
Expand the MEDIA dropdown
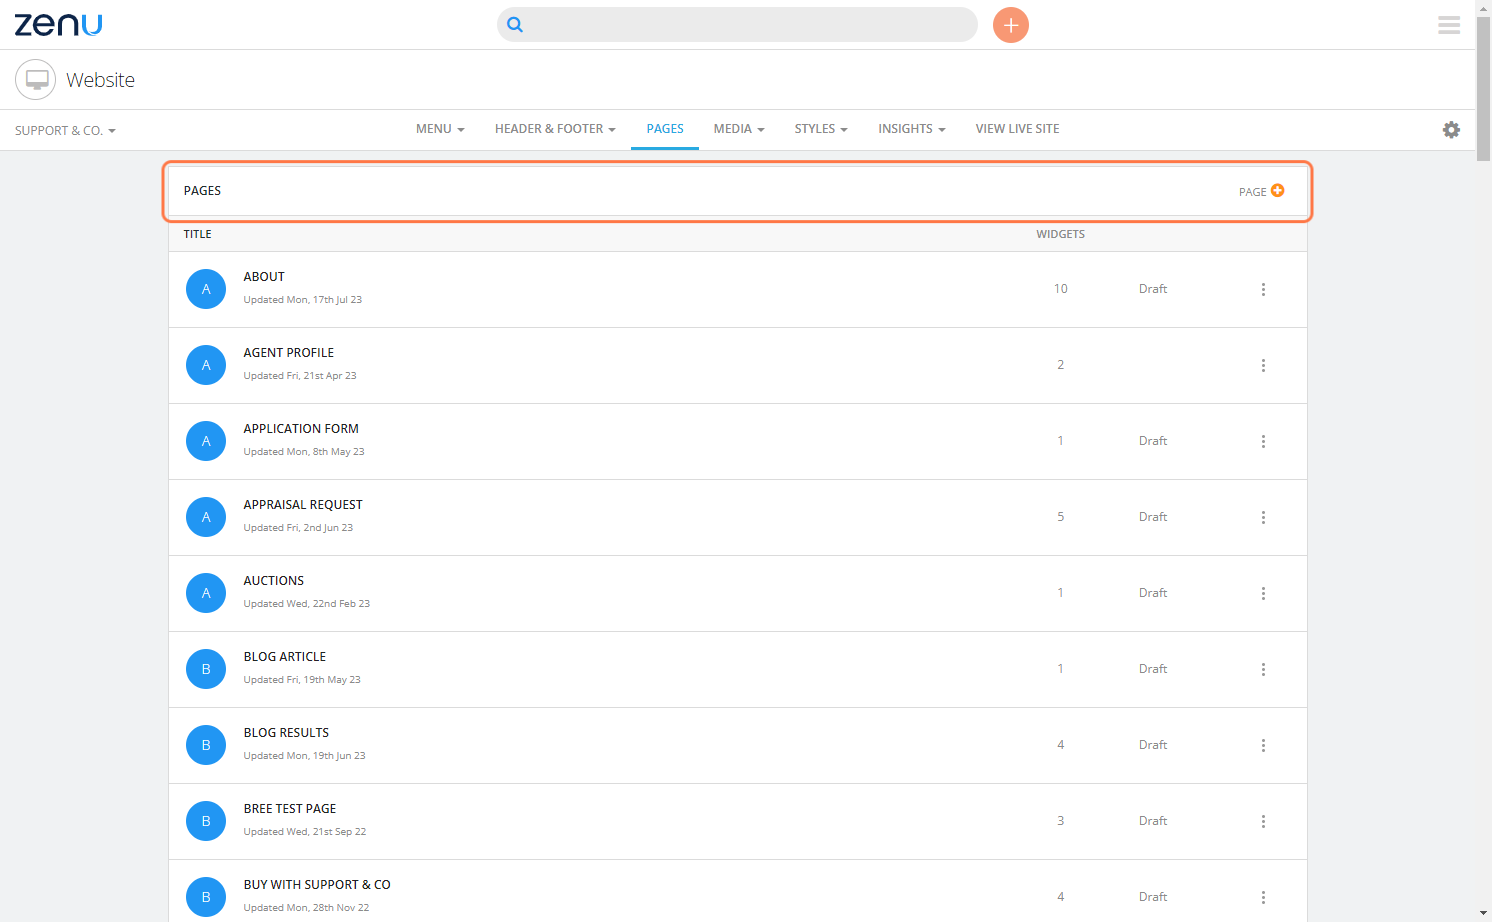click(739, 129)
